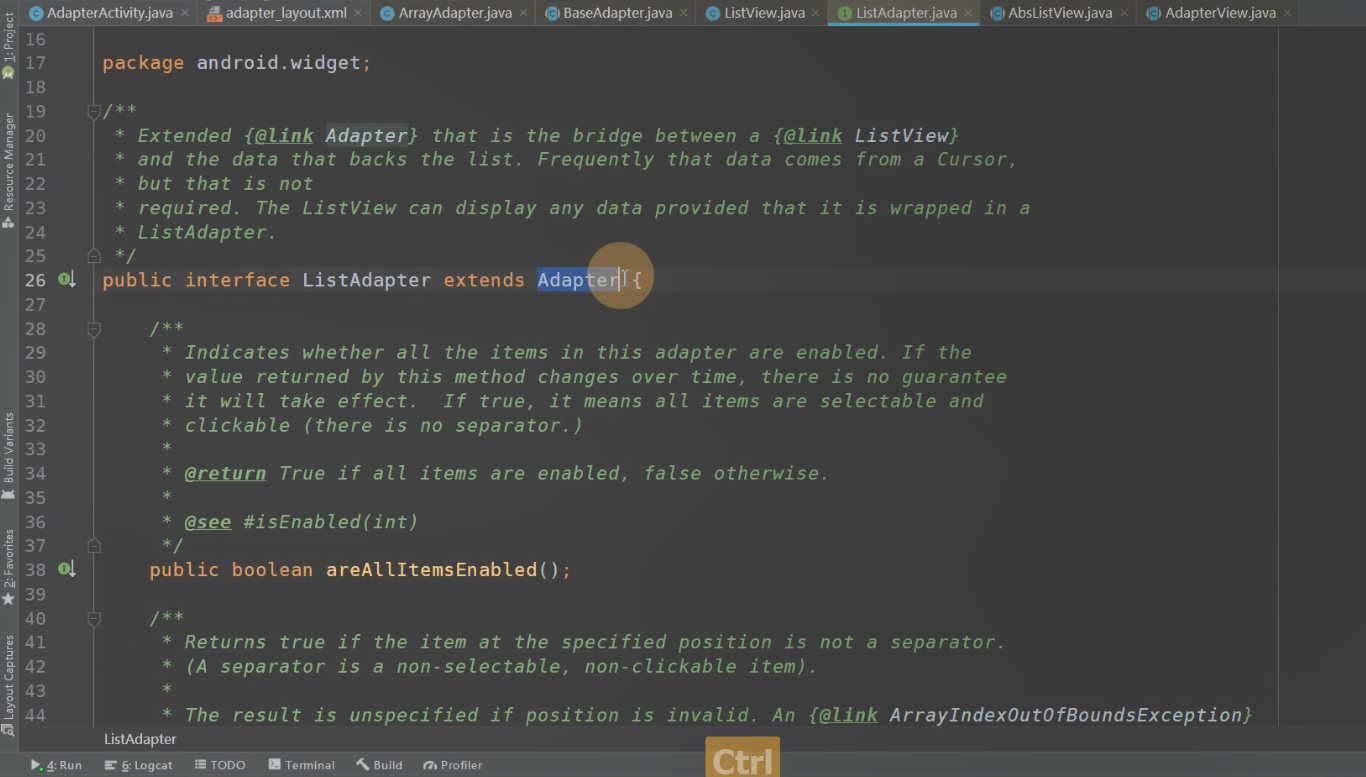Screen dimensions: 1366x777
Task: Click line number 30 in the gutter
Action: click(35, 377)
